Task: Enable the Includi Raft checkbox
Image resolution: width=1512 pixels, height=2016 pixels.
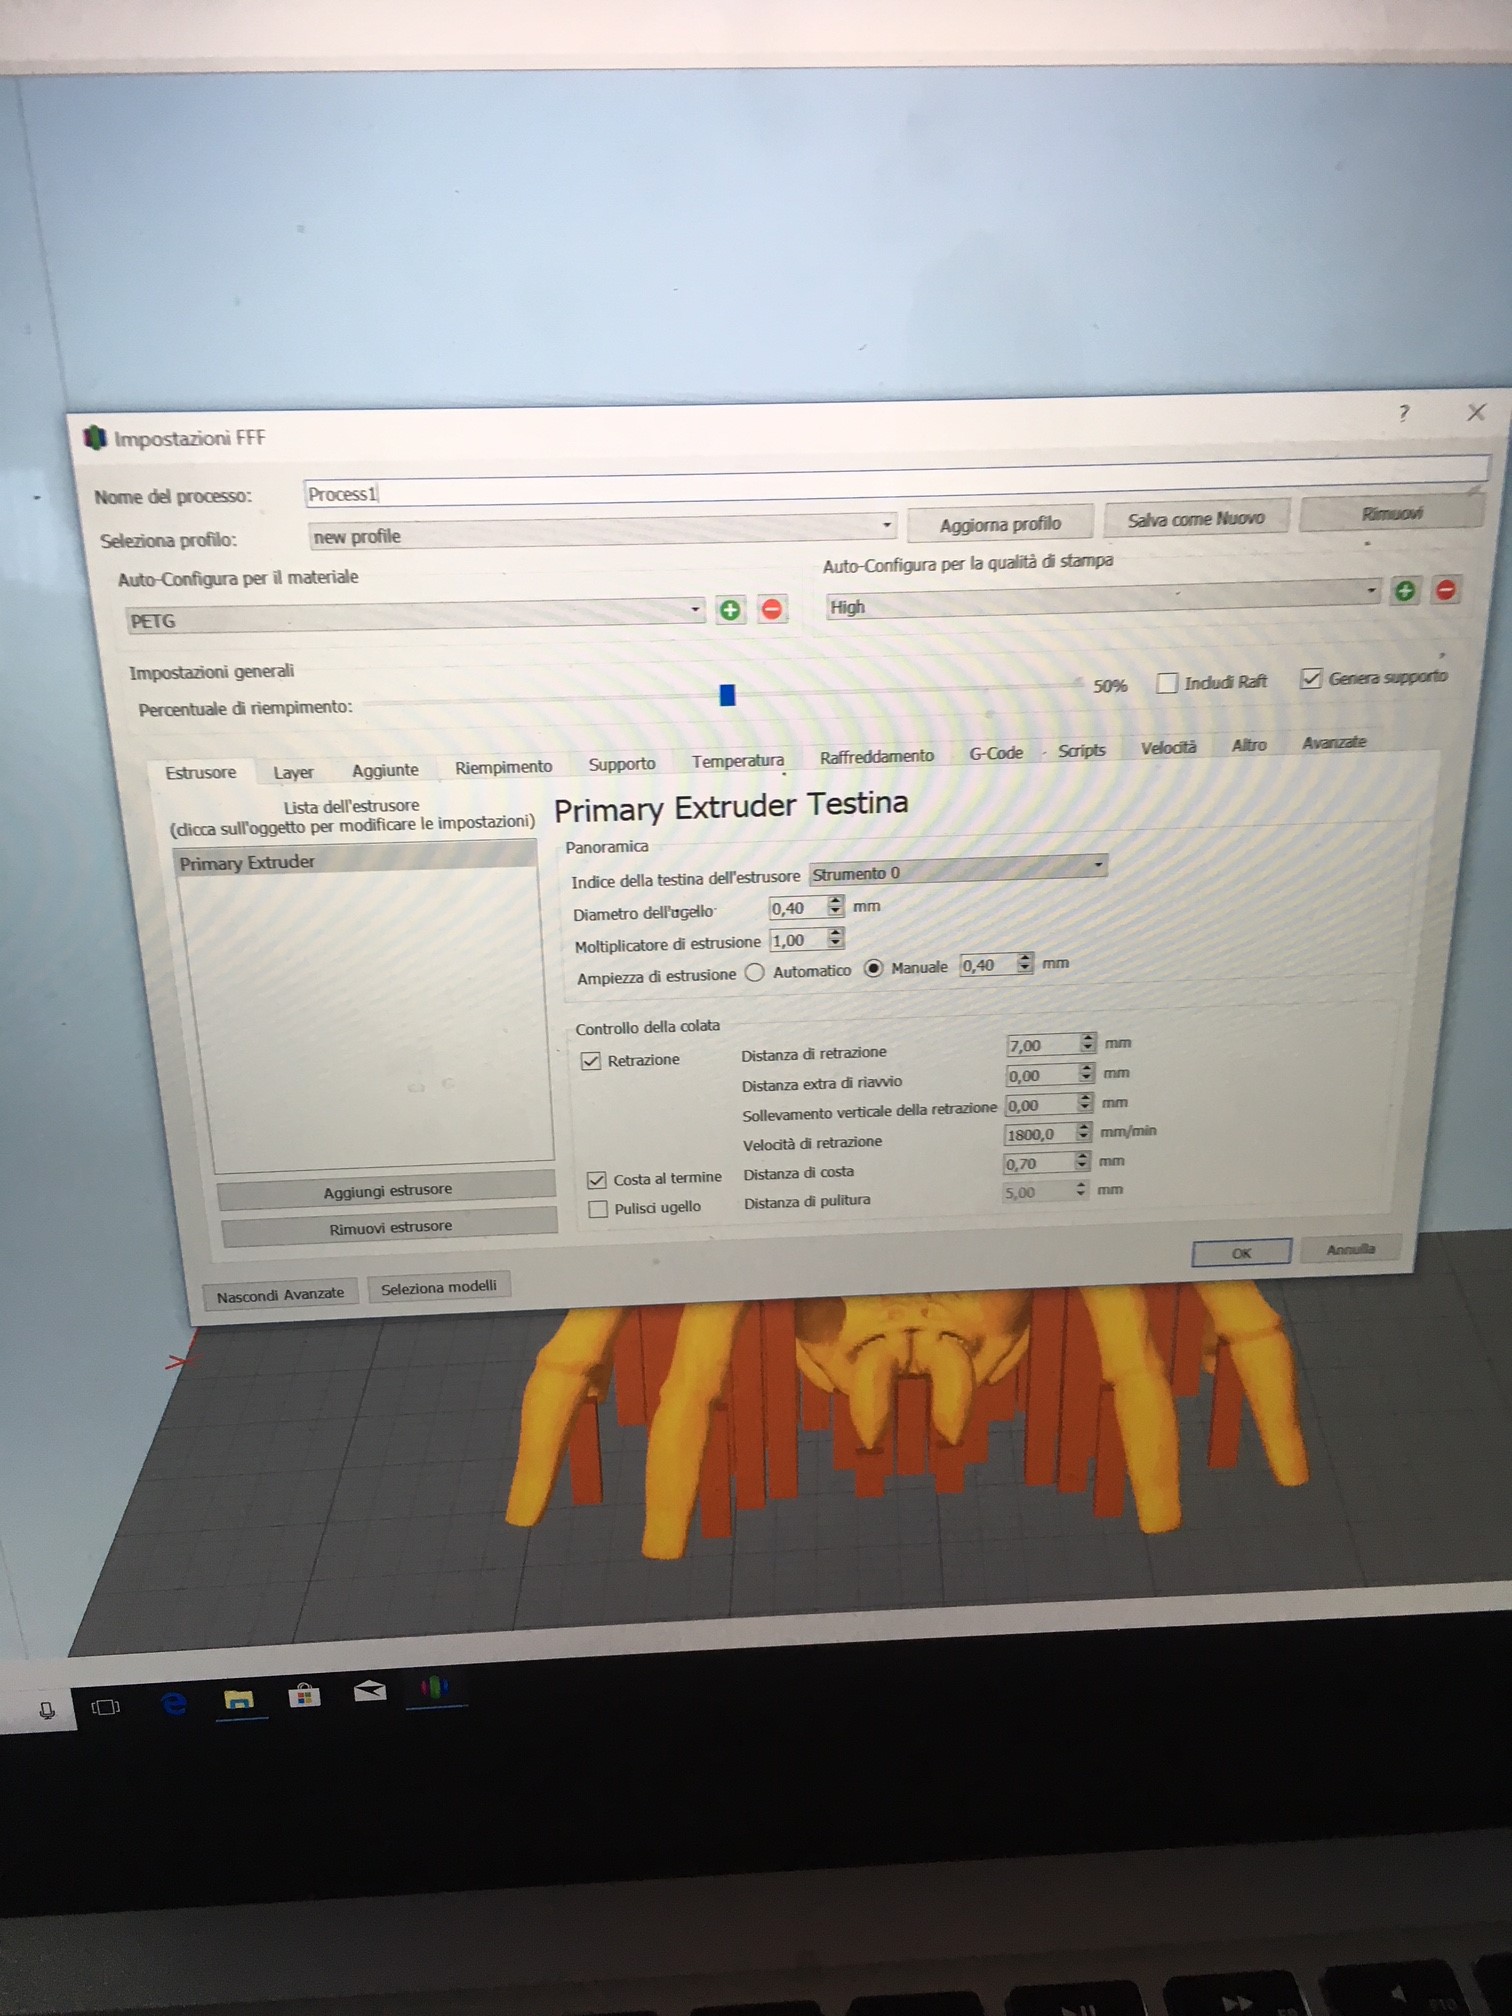Action: [x=1166, y=683]
